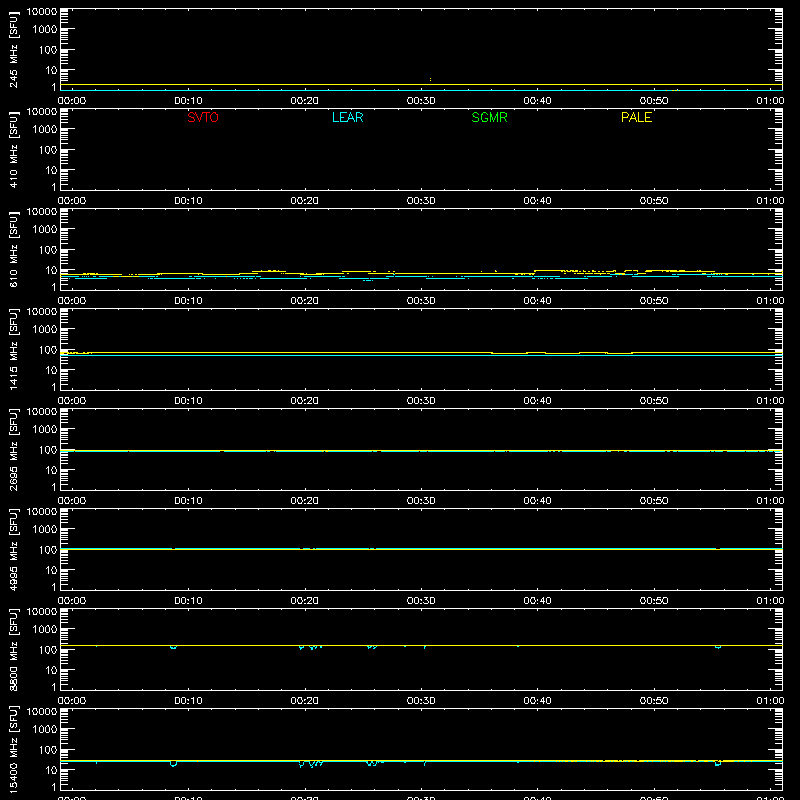This screenshot has height=800, width=800.
Task: Click 00:50 time label under 610 MHz panel
Action: tap(654, 301)
